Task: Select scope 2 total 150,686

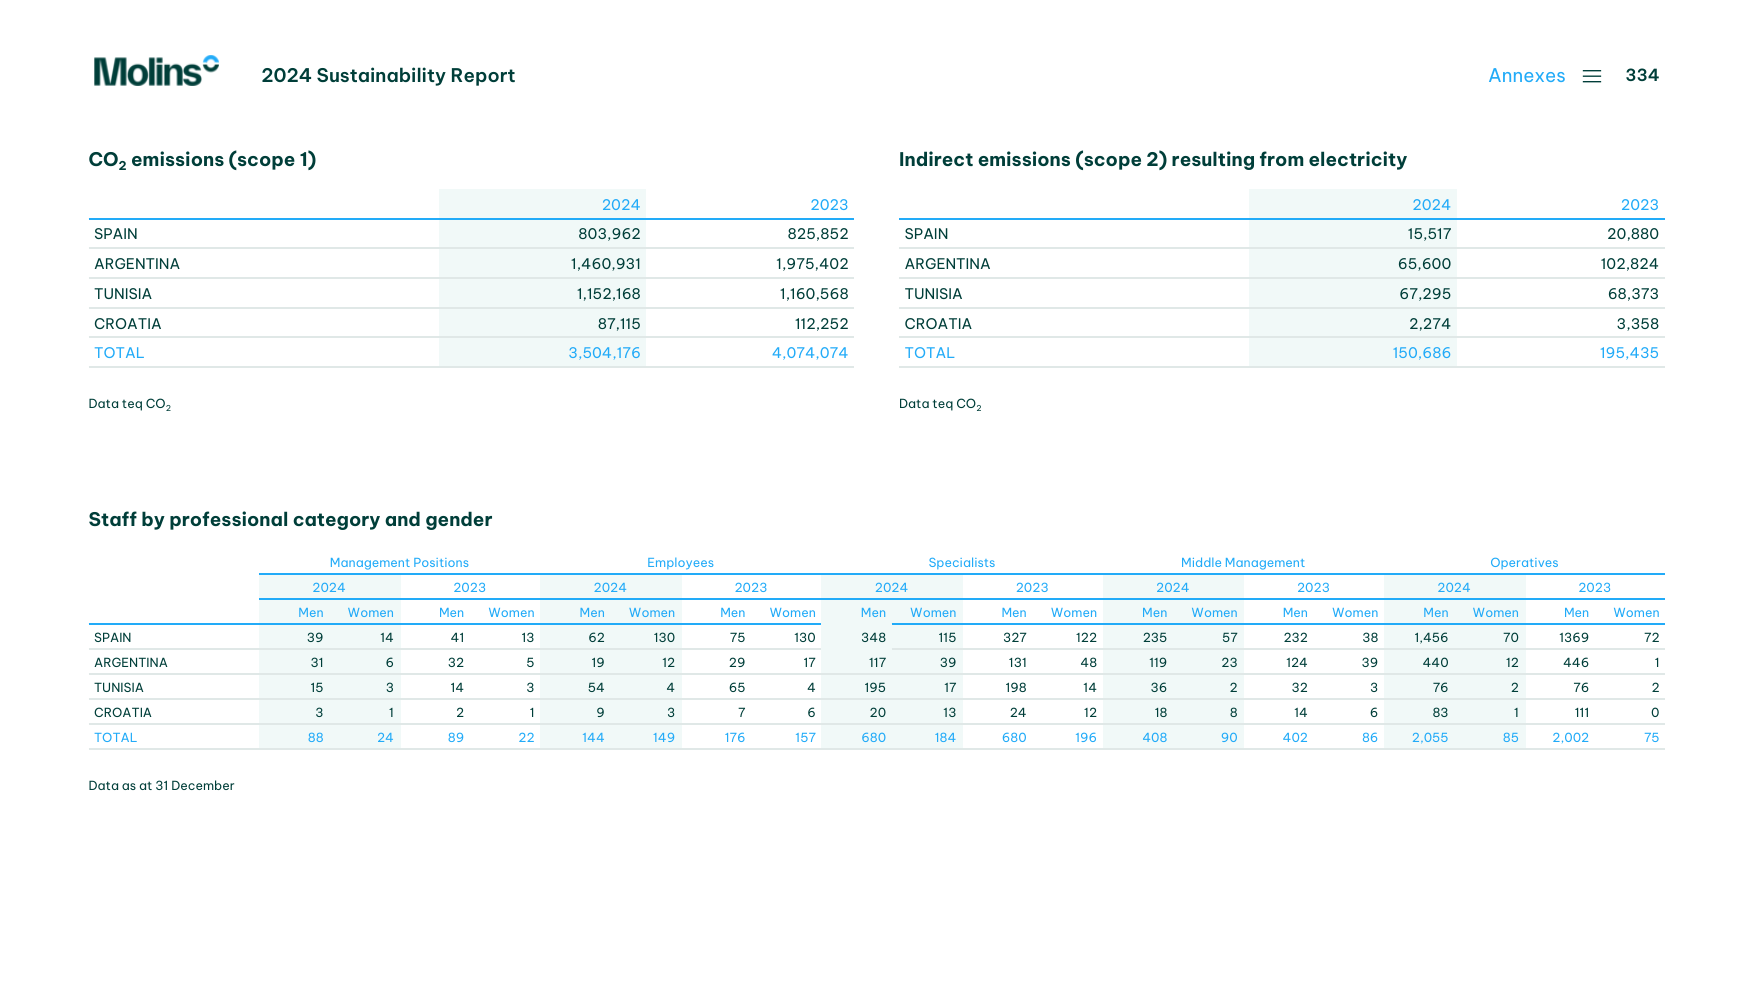Action: click(1421, 353)
